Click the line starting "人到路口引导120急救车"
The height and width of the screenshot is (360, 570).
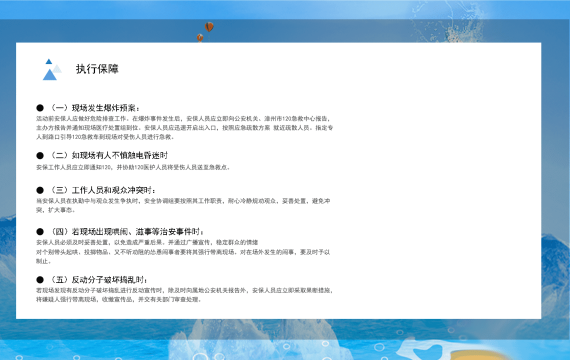(x=105, y=137)
